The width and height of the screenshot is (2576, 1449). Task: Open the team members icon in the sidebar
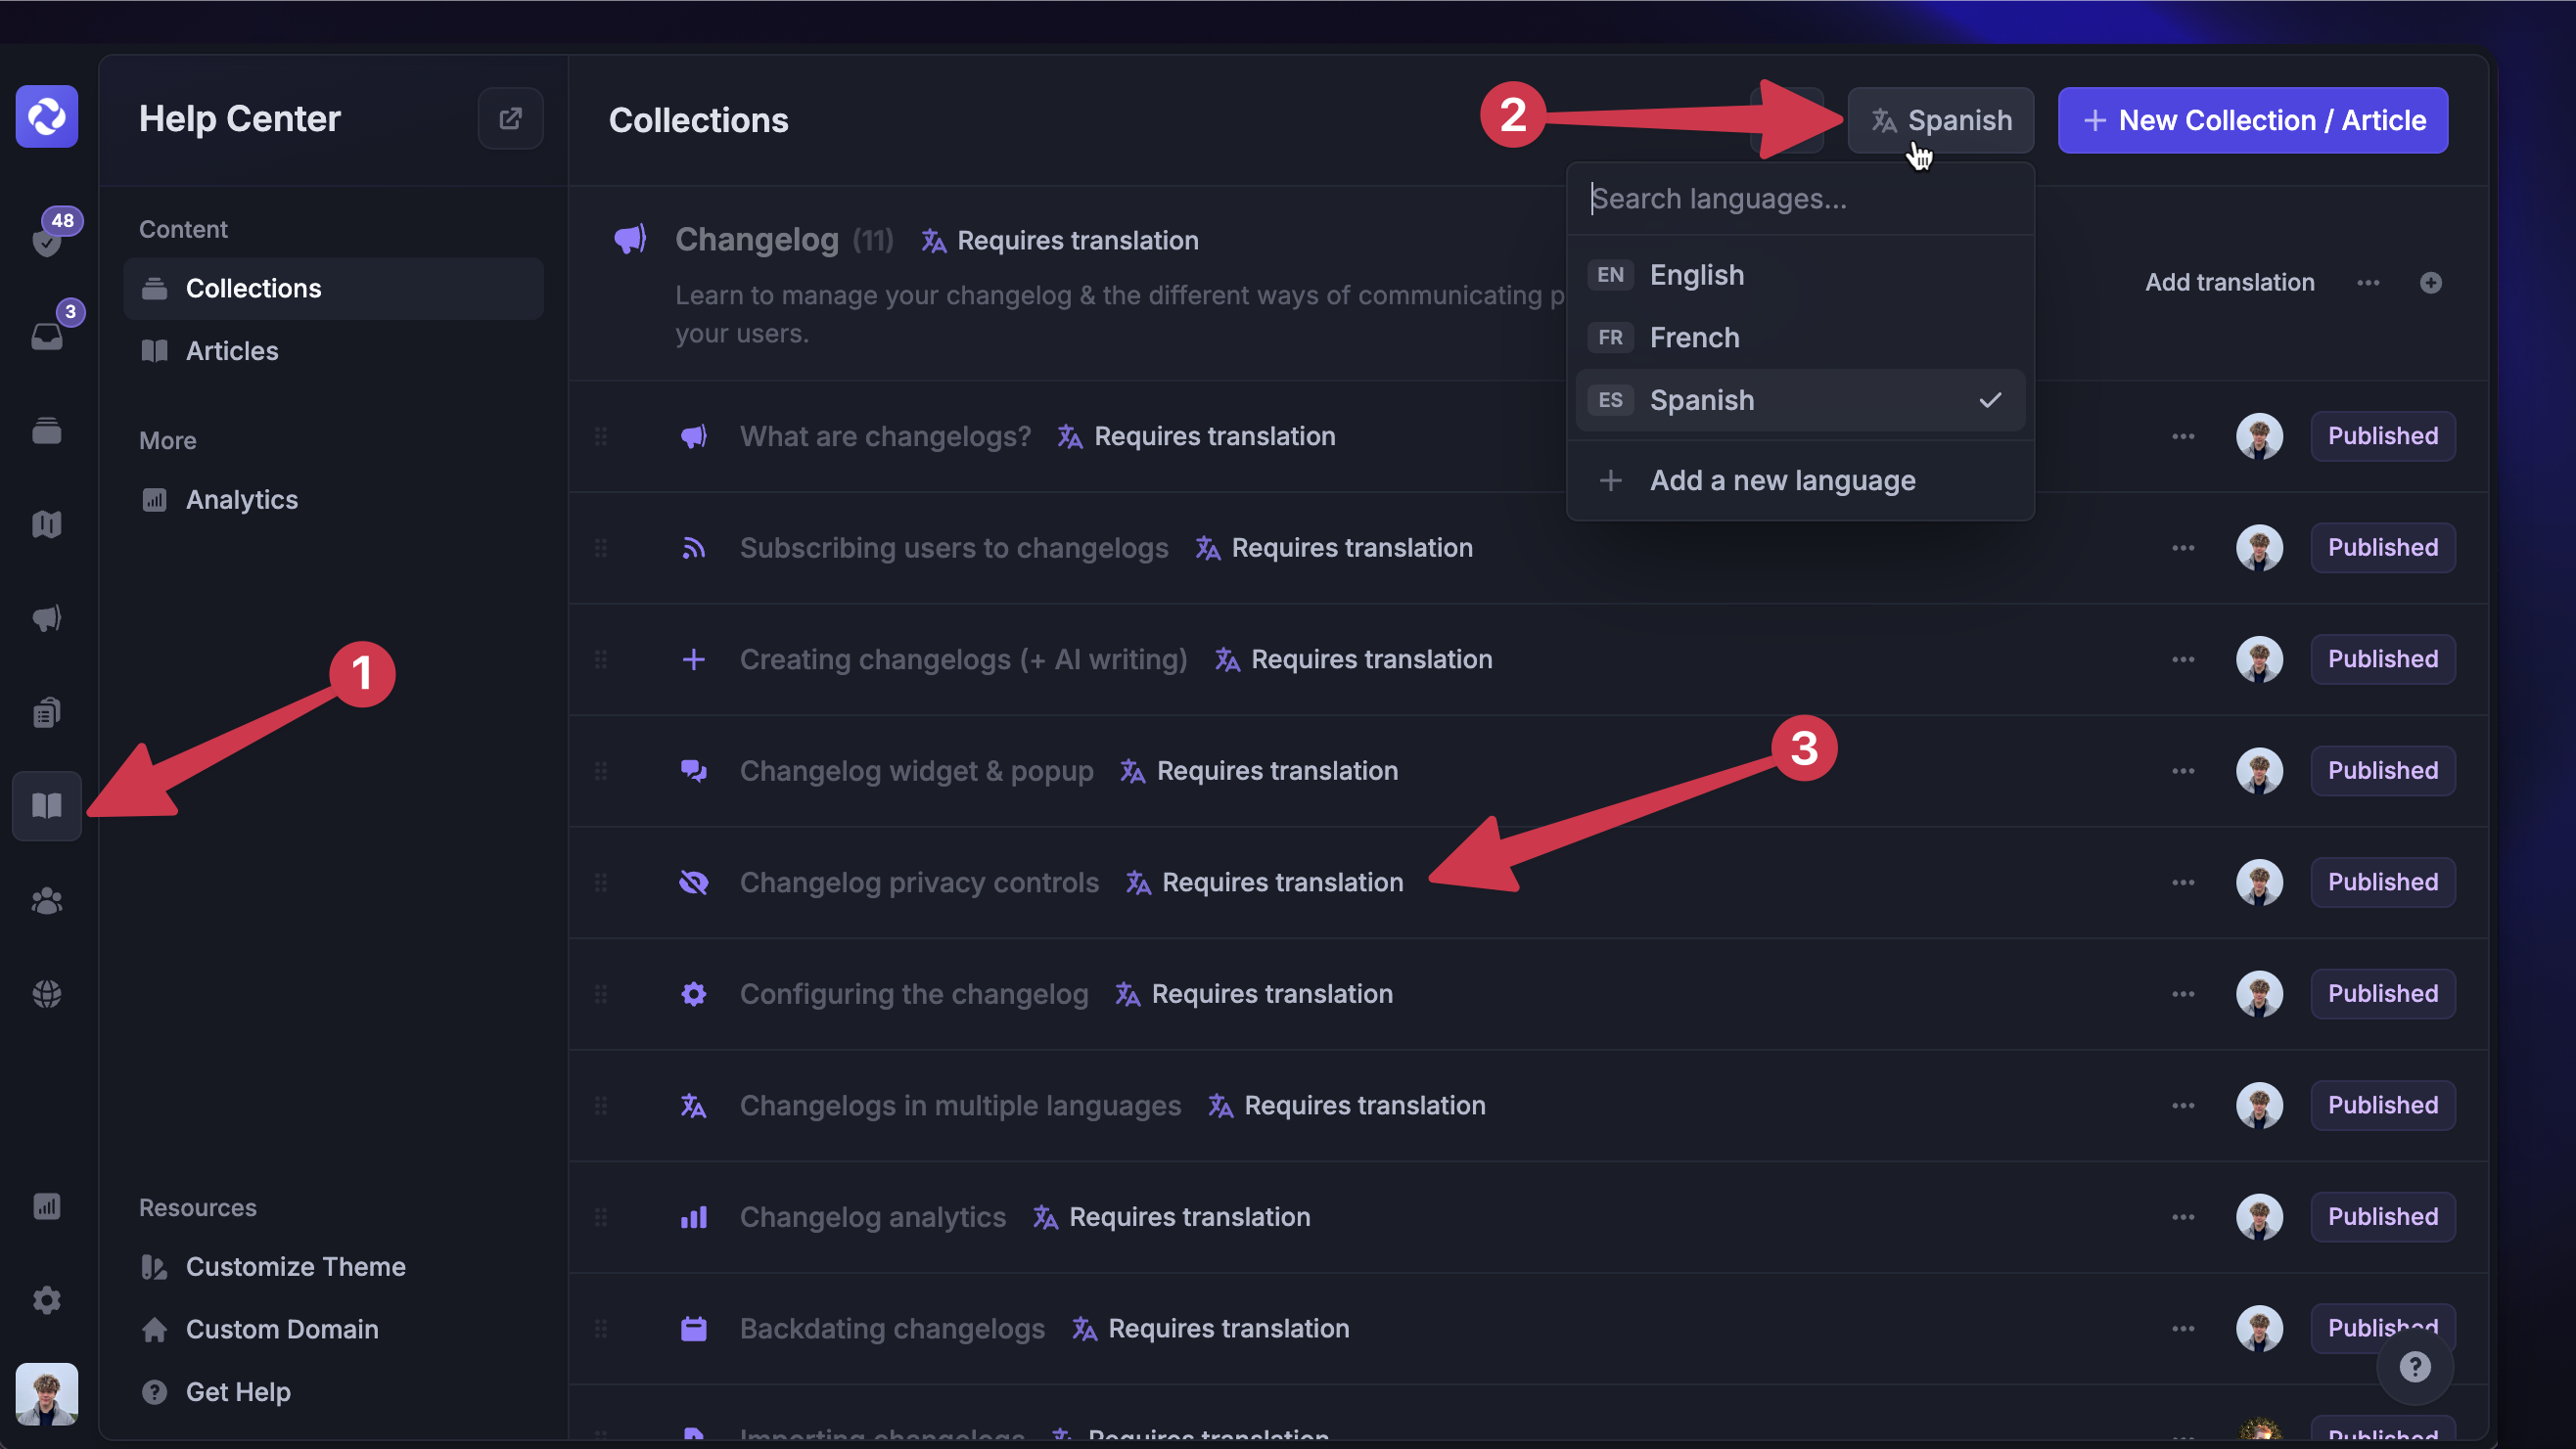point(46,901)
